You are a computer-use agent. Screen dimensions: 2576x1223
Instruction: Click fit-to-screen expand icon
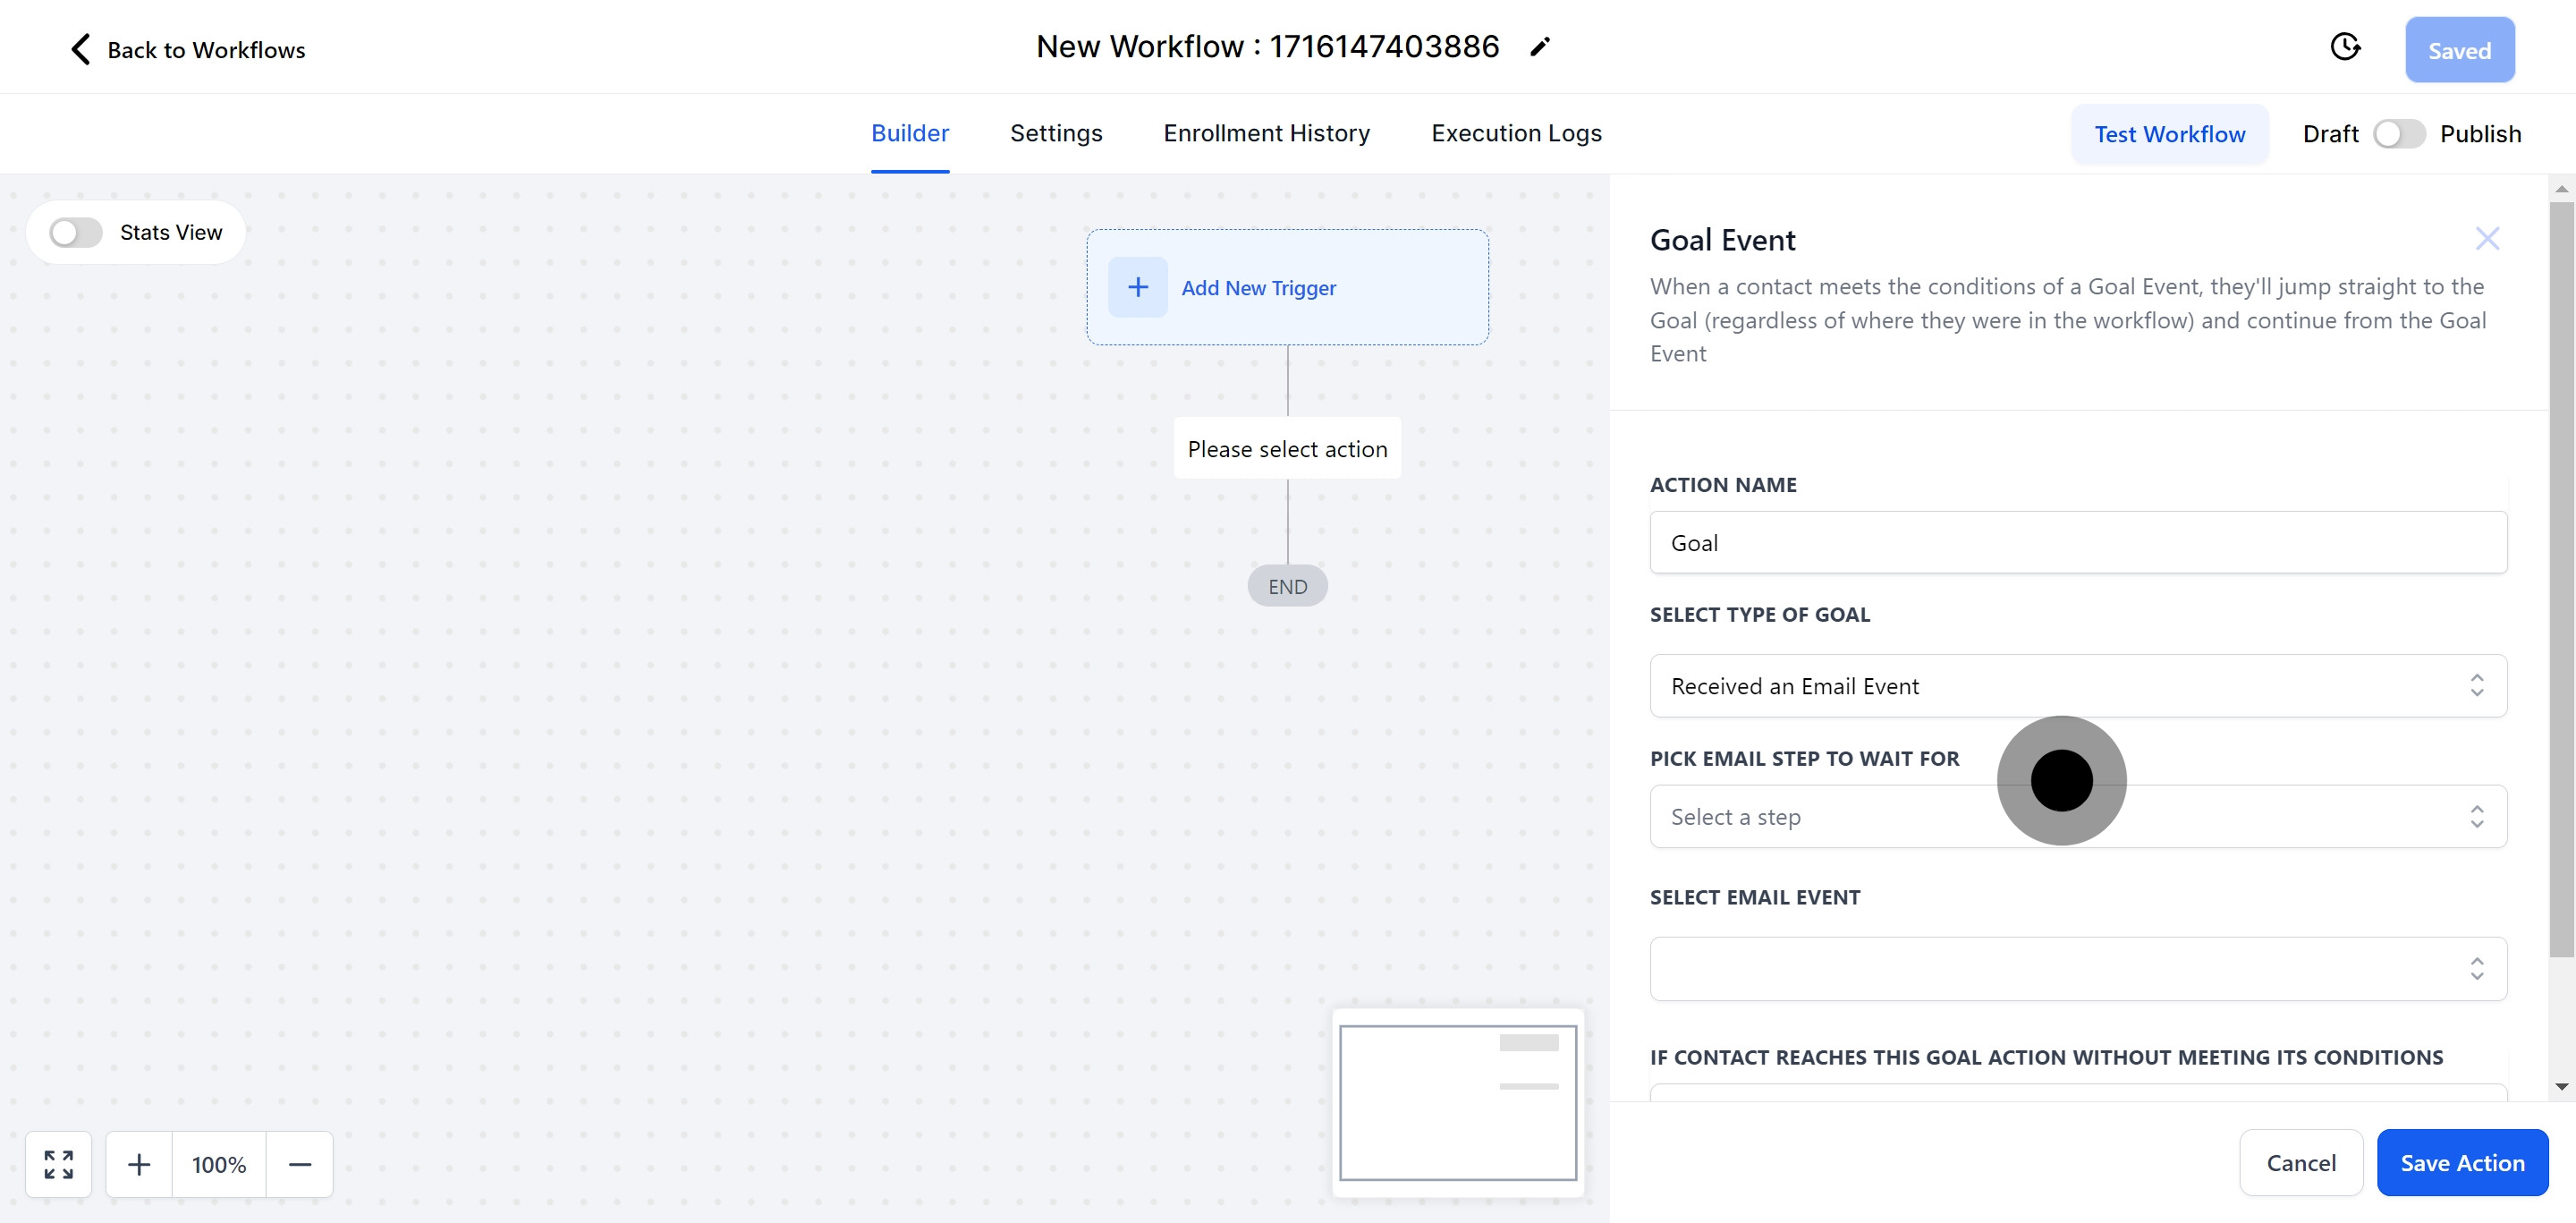[59, 1164]
